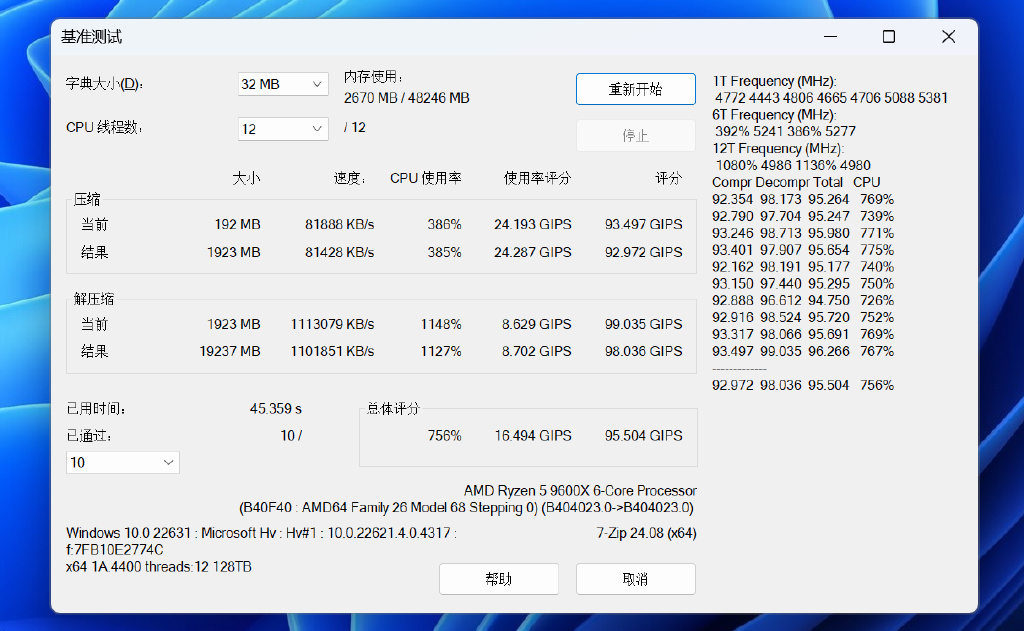The image size is (1024, 631).
Task: Click the 速度: column header
Action: pyautogui.click(x=350, y=178)
